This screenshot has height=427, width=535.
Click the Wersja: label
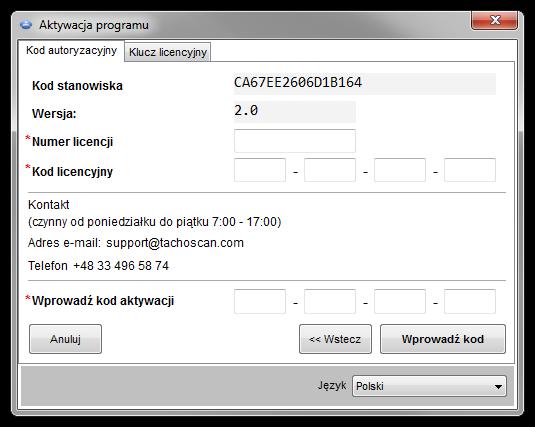coord(54,114)
